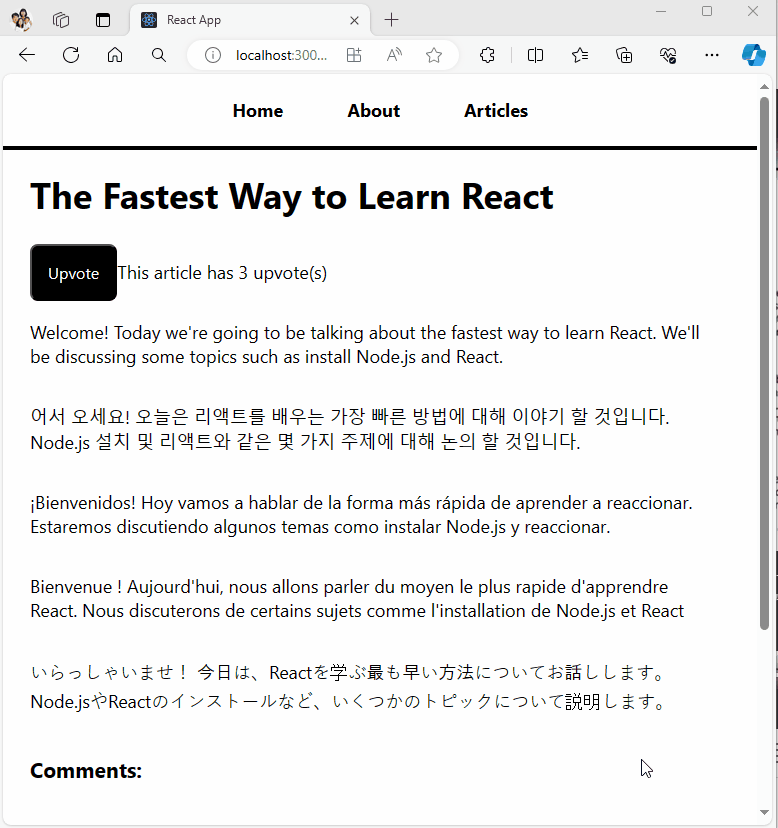The image size is (778, 828).
Task: Click the scrollbar down arrow
Action: (x=764, y=812)
